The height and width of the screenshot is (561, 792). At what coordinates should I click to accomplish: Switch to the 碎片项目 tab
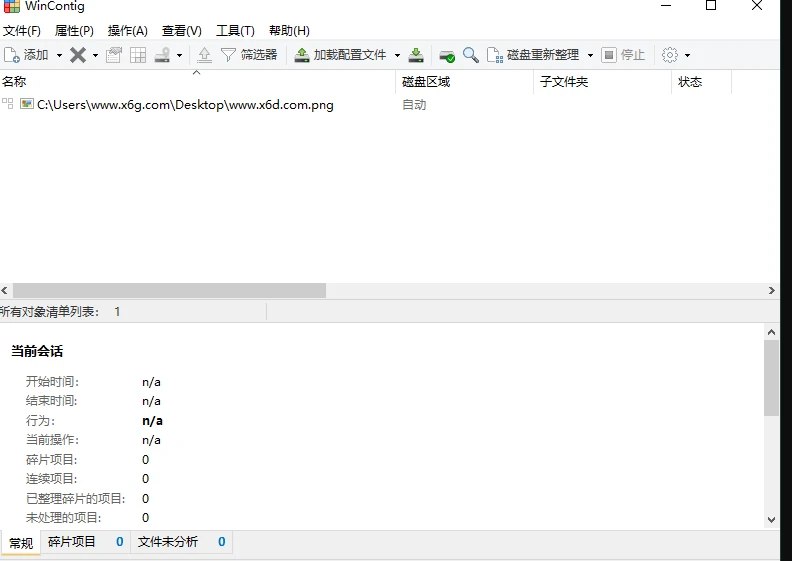(85, 542)
